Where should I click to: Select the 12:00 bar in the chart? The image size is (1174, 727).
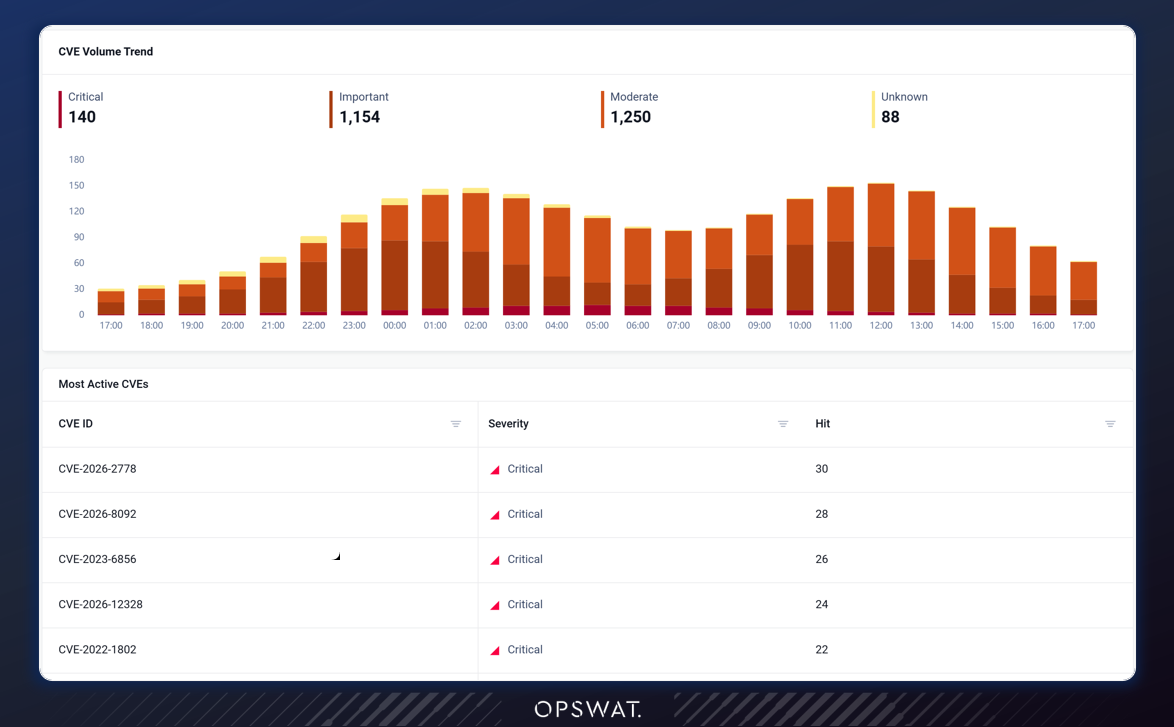(880, 249)
